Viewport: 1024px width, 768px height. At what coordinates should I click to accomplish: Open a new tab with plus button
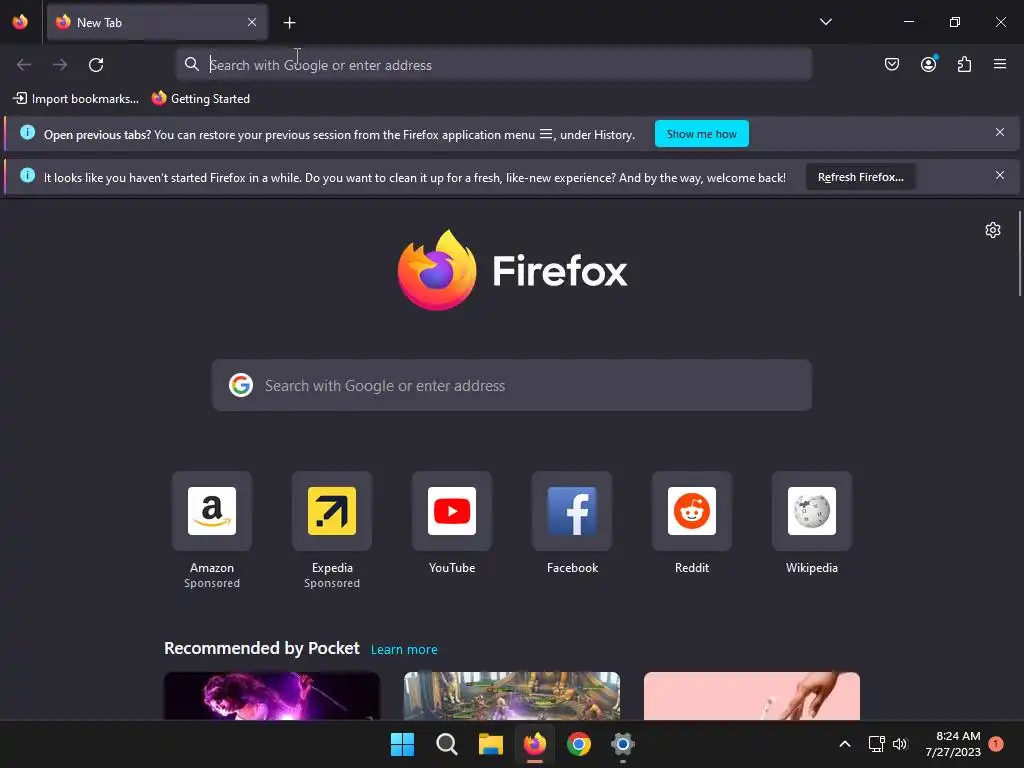tap(289, 23)
